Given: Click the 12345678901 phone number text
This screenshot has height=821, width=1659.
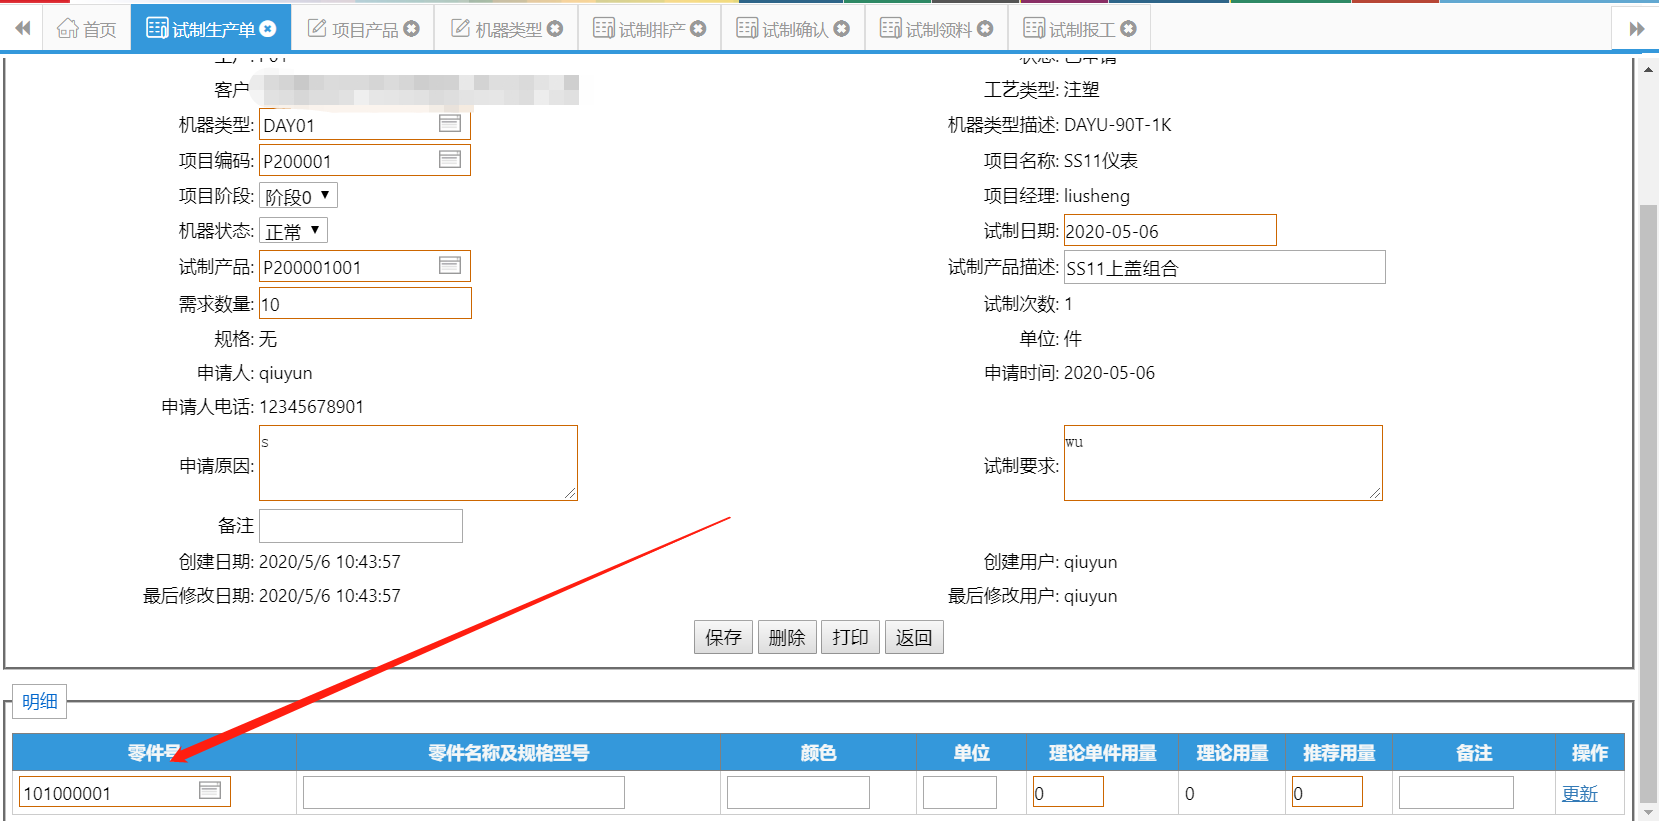Looking at the screenshot, I should (x=311, y=407).
